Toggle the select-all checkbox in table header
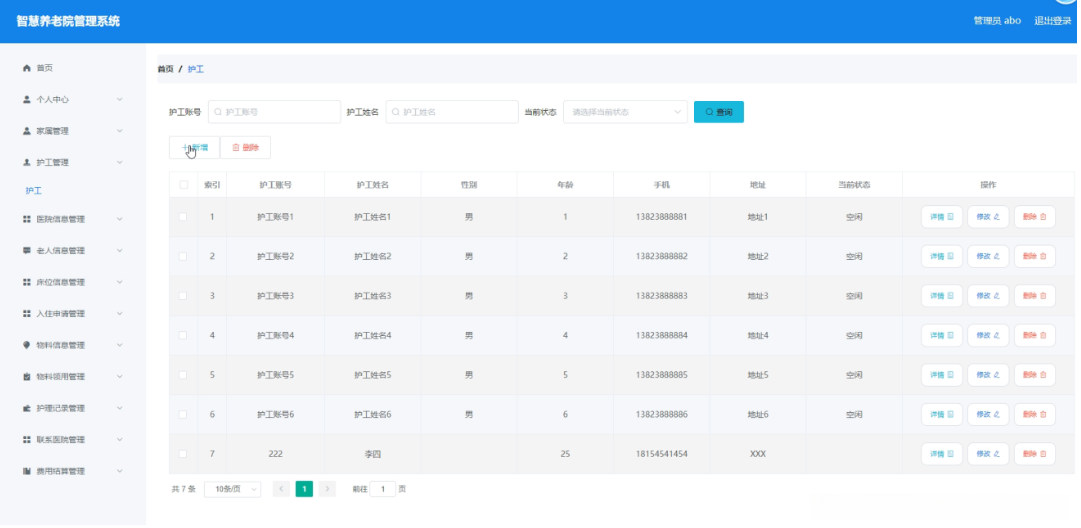The width and height of the screenshot is (1081, 528). (x=183, y=185)
